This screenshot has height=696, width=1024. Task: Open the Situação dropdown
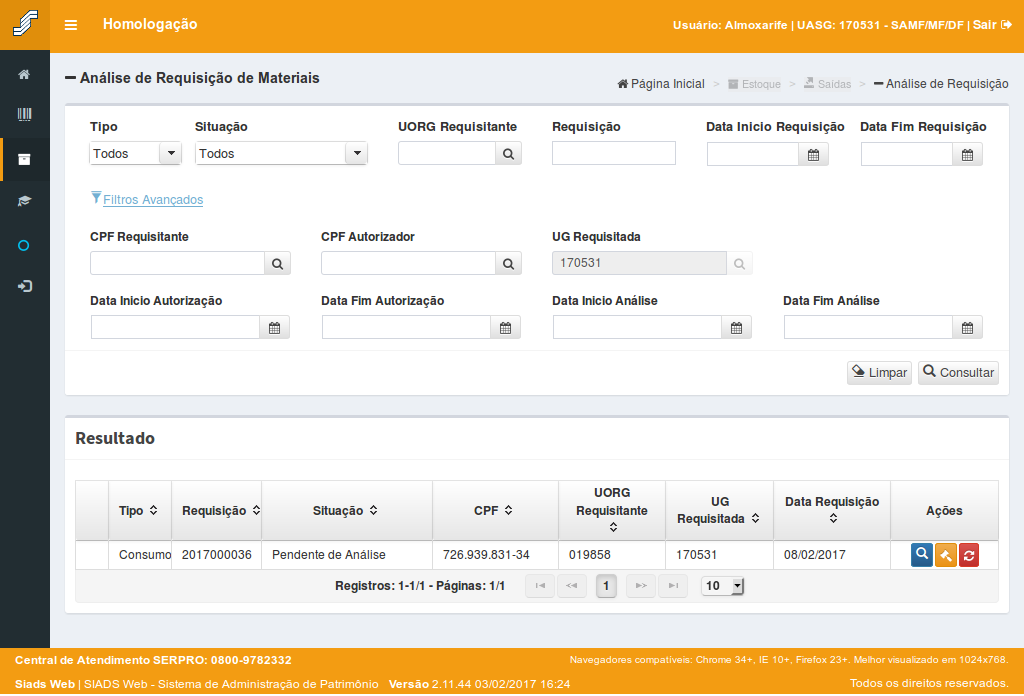[281, 153]
